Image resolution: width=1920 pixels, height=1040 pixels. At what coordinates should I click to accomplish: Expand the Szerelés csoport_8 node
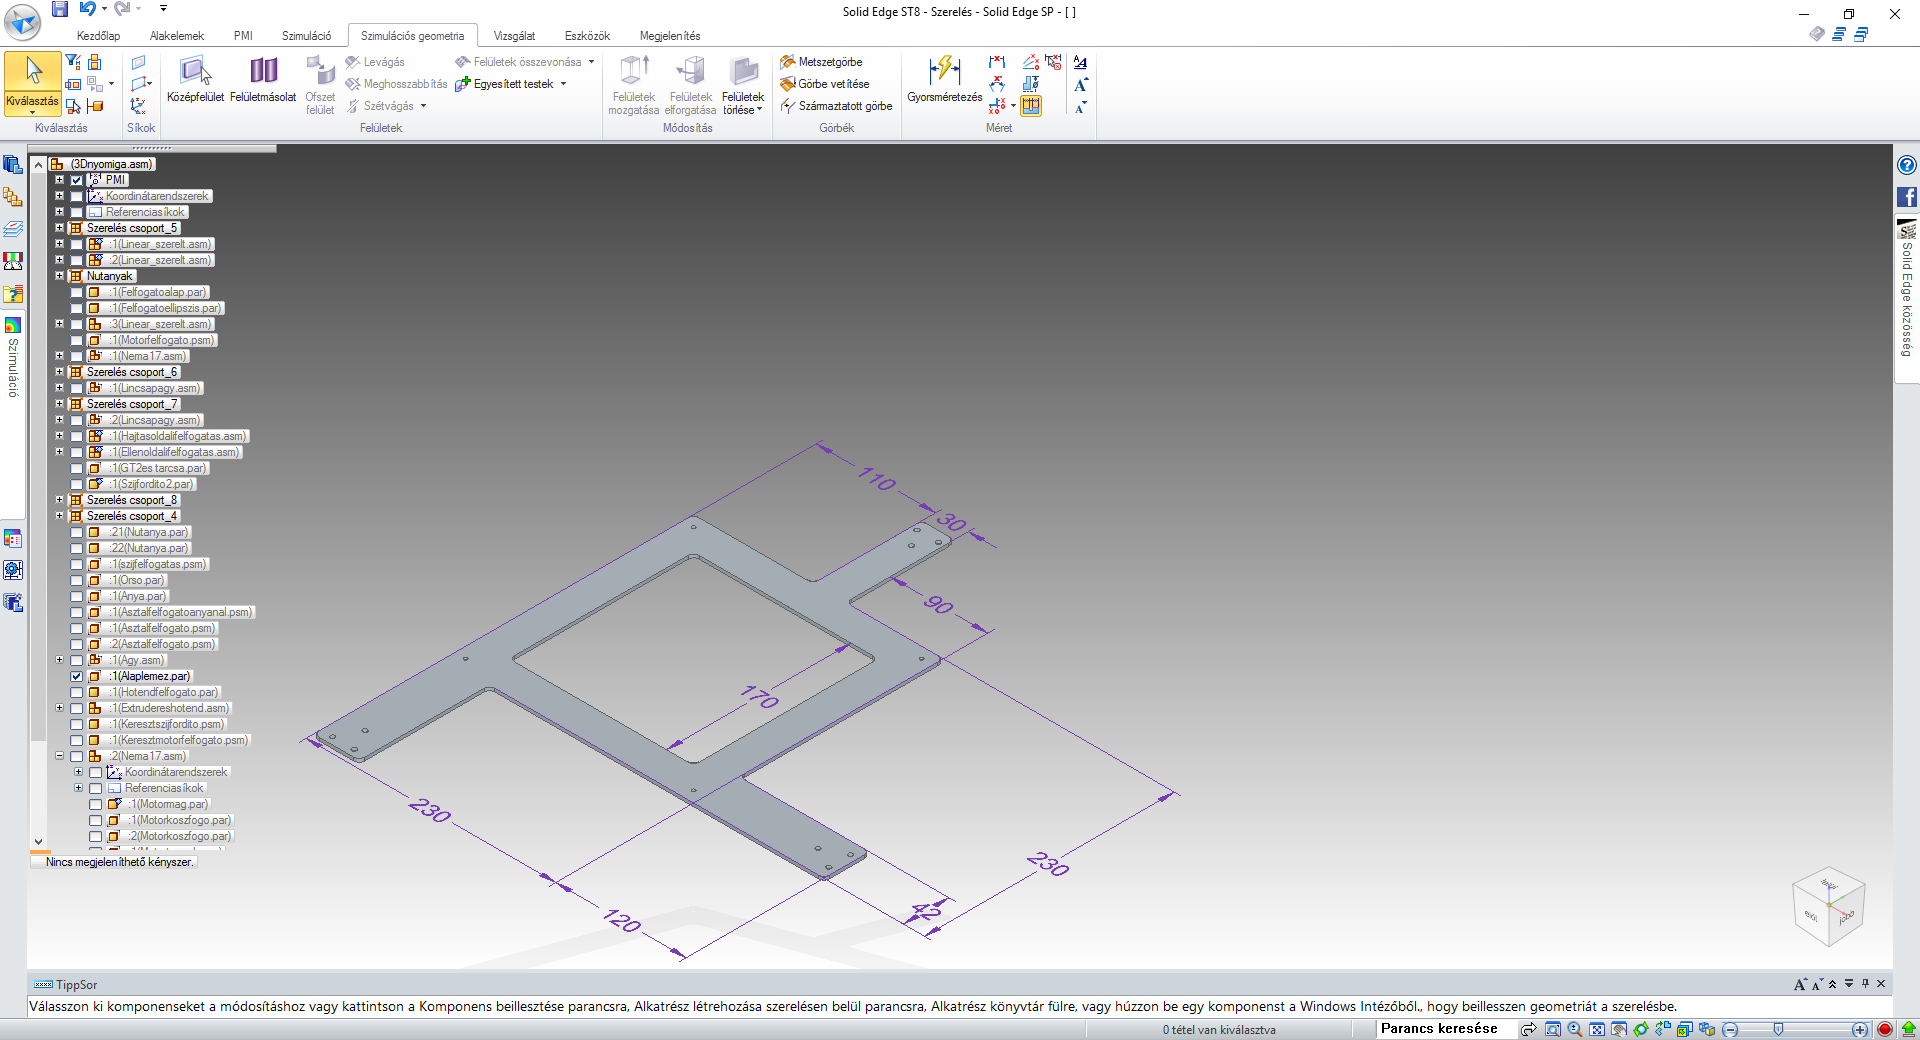point(59,500)
